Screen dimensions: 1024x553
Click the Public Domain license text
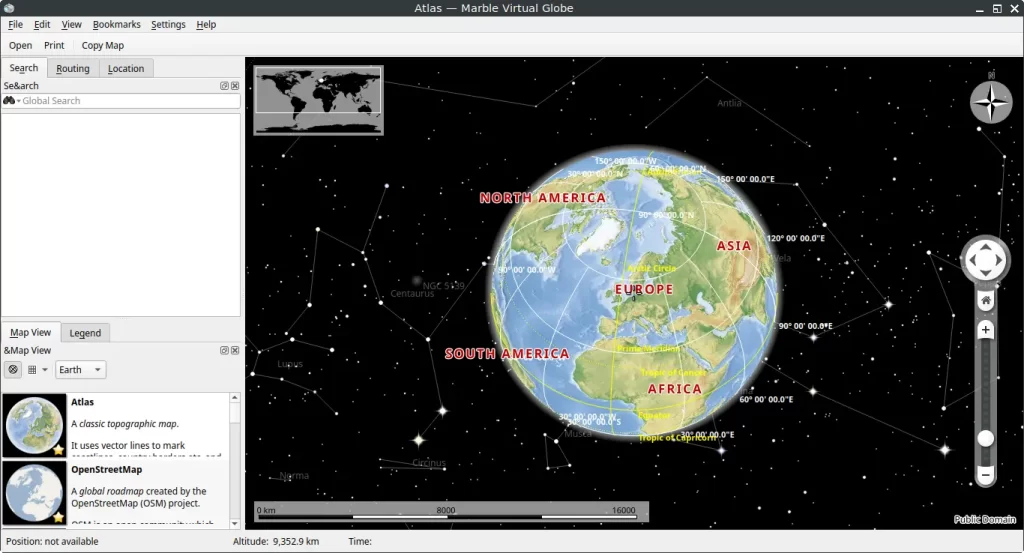(984, 520)
